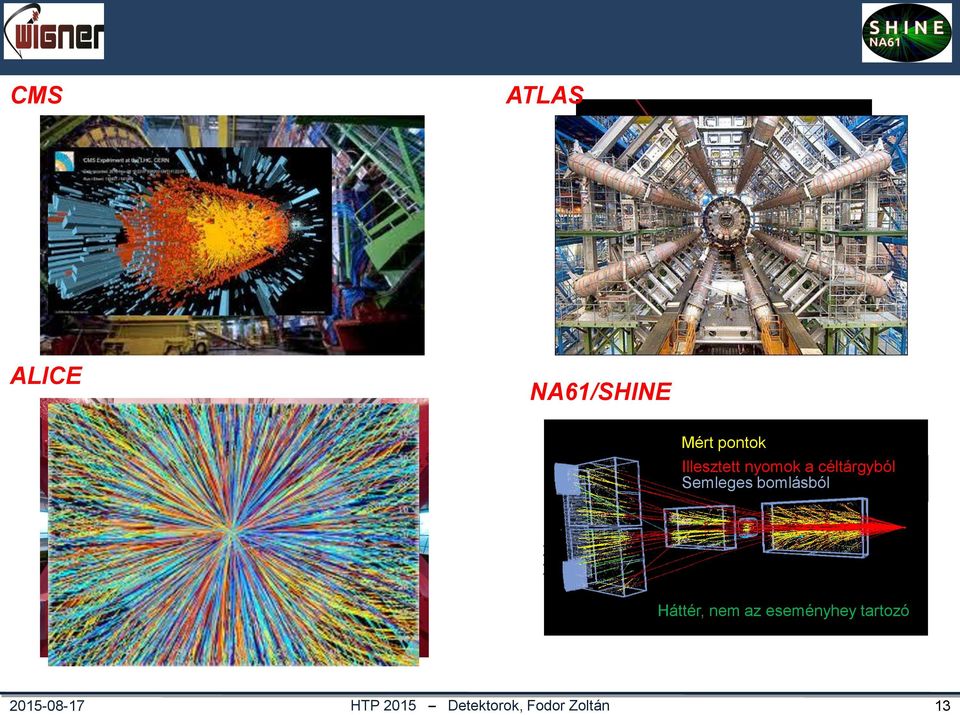Click 'CMS Experiment at the LHC, CERN' caption
The width and height of the screenshot is (960, 715).
[126, 160]
